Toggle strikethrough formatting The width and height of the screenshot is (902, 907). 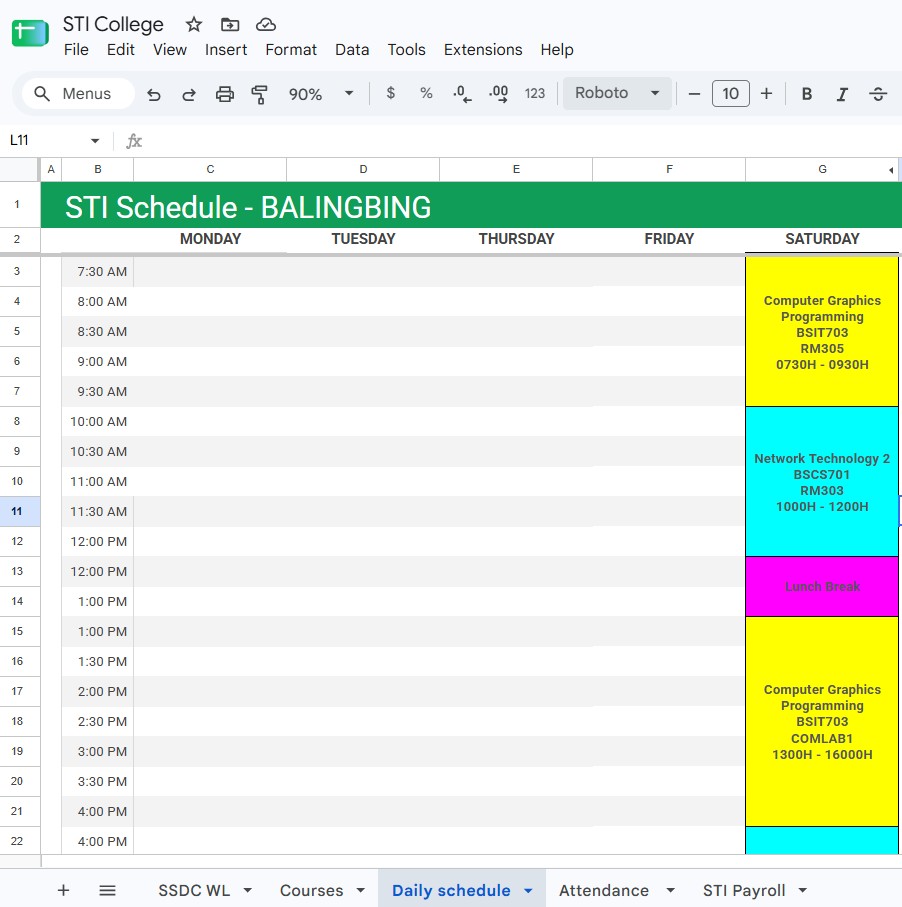(x=878, y=94)
